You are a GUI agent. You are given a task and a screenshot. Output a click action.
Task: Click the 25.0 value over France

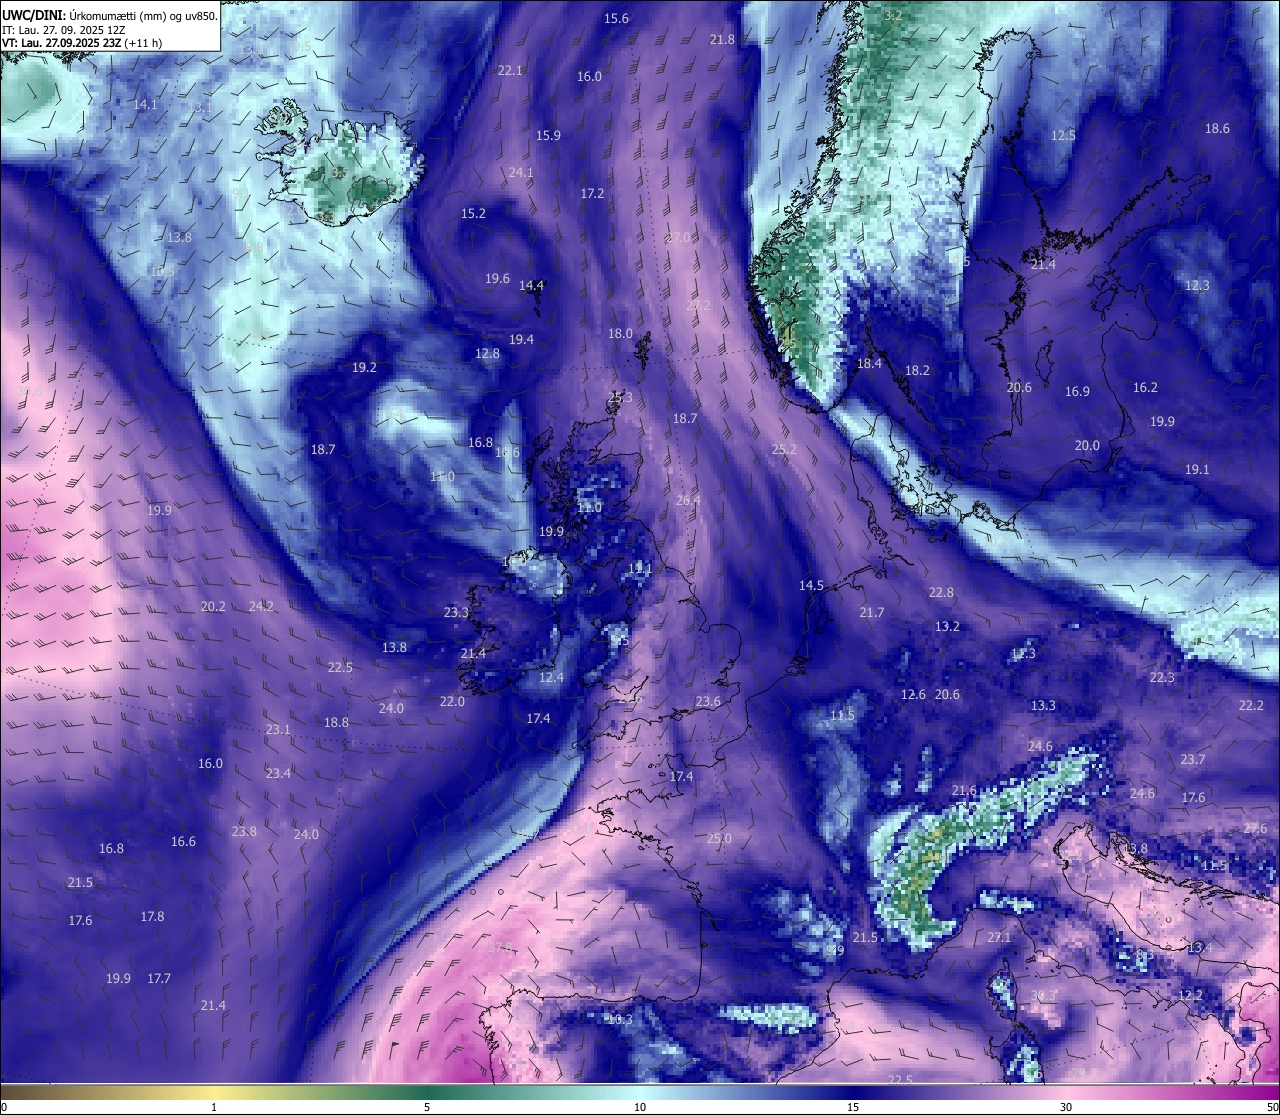pos(719,838)
